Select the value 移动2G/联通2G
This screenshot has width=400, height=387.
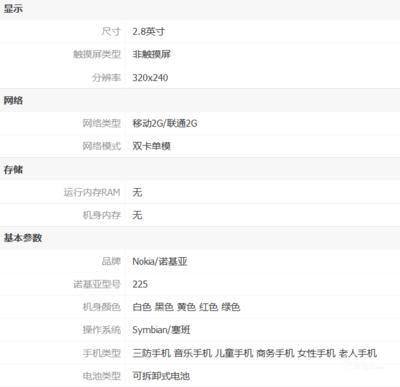pos(165,123)
